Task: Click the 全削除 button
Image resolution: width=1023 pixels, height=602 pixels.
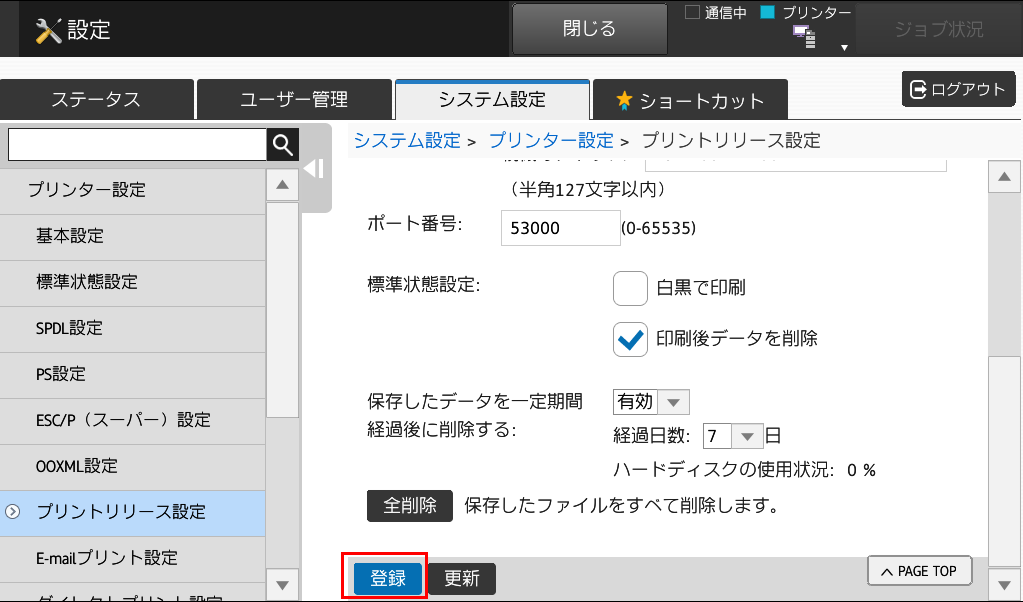Action: (410, 505)
